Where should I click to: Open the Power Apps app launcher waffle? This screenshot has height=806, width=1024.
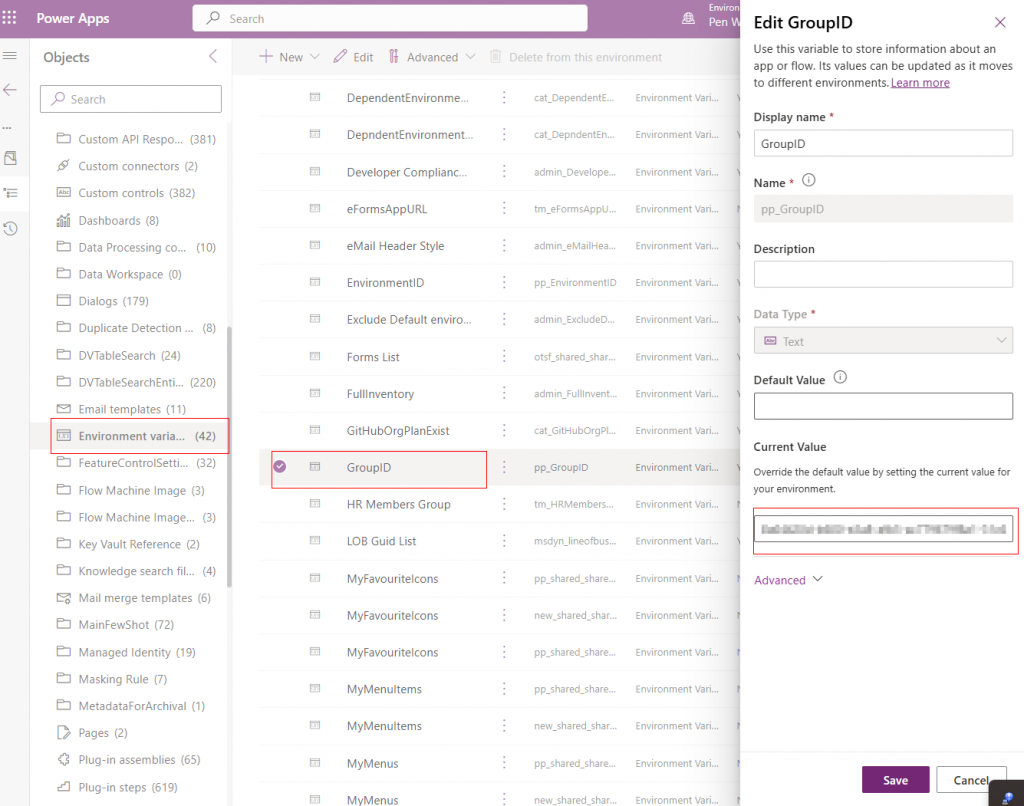point(9,18)
